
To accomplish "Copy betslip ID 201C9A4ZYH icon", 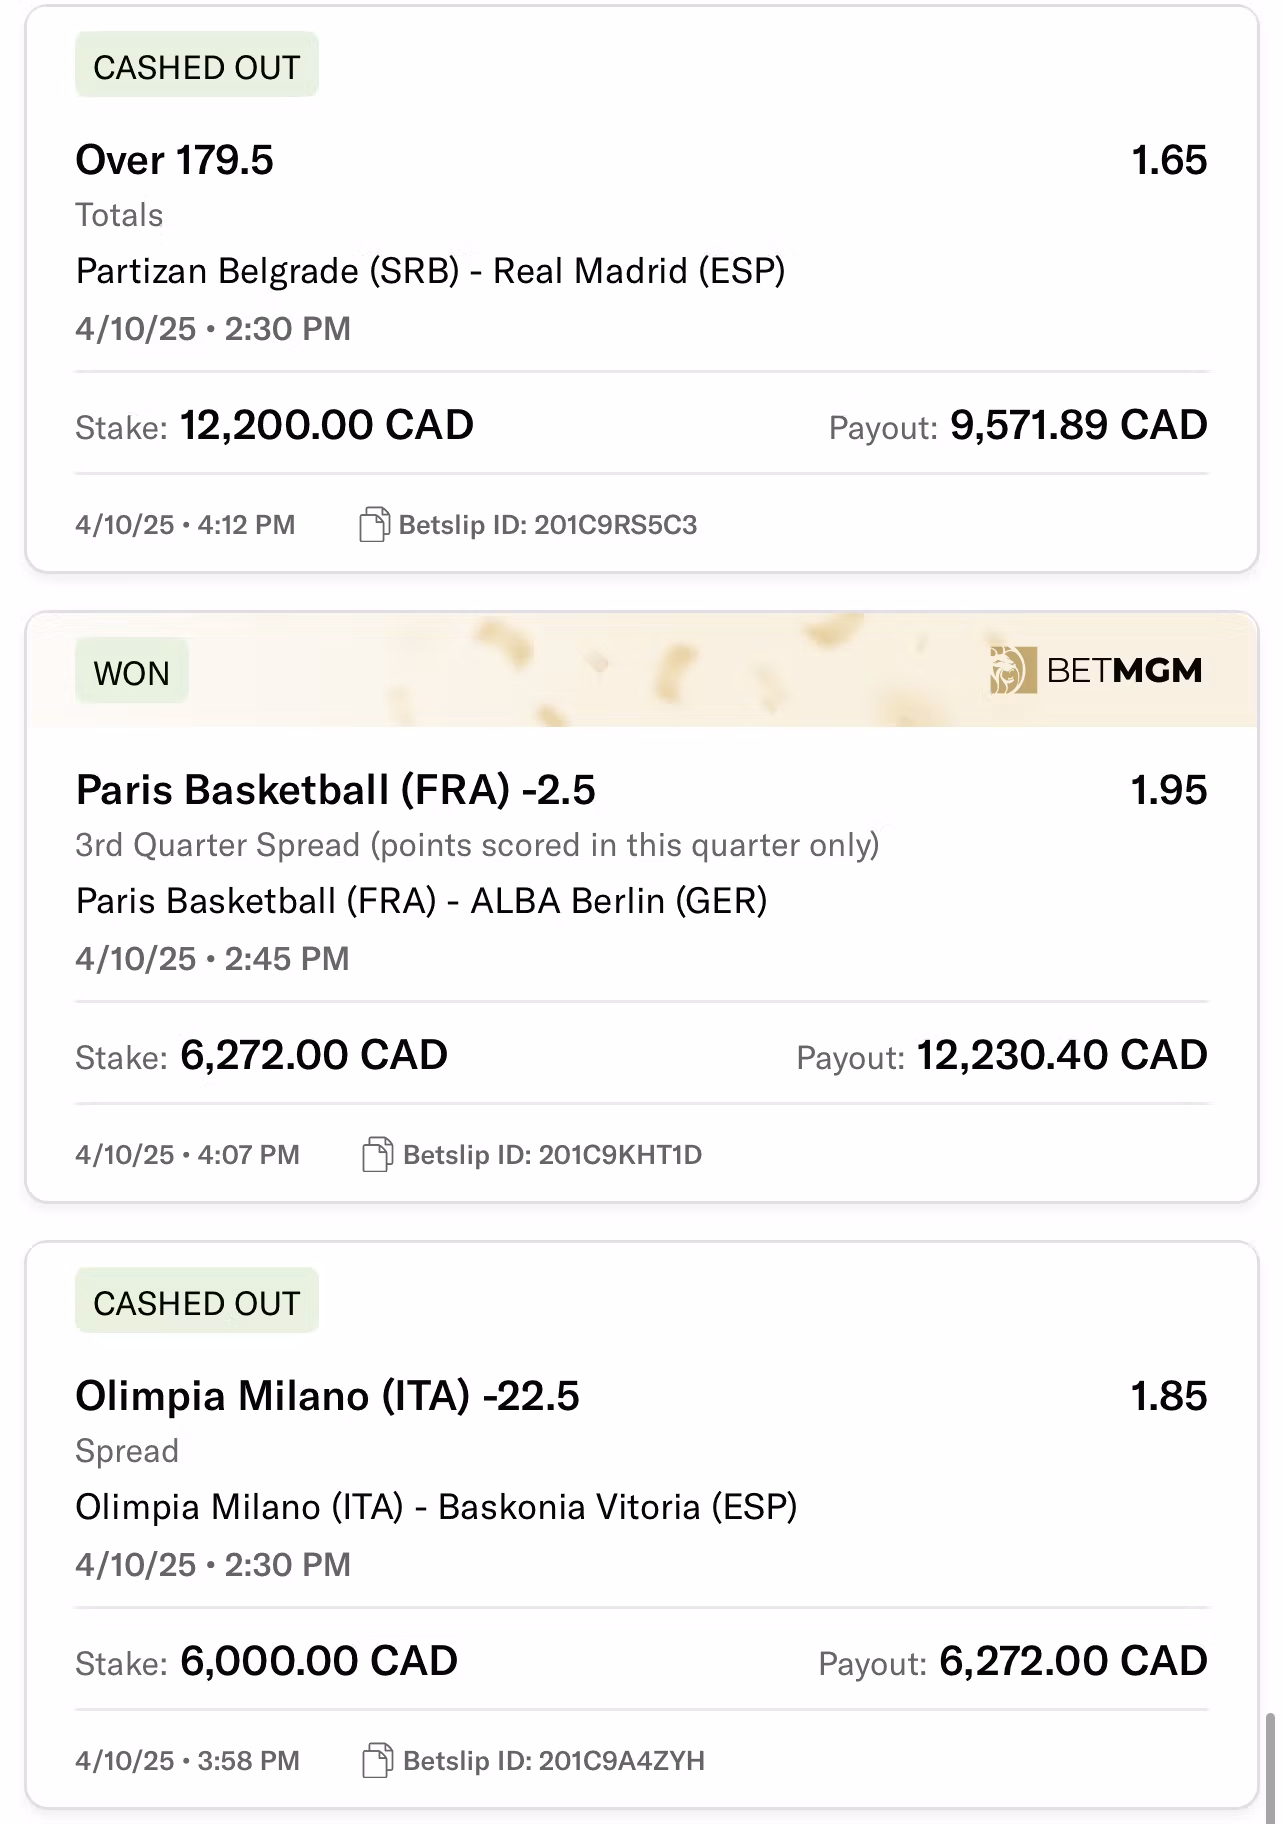I will click(376, 1761).
